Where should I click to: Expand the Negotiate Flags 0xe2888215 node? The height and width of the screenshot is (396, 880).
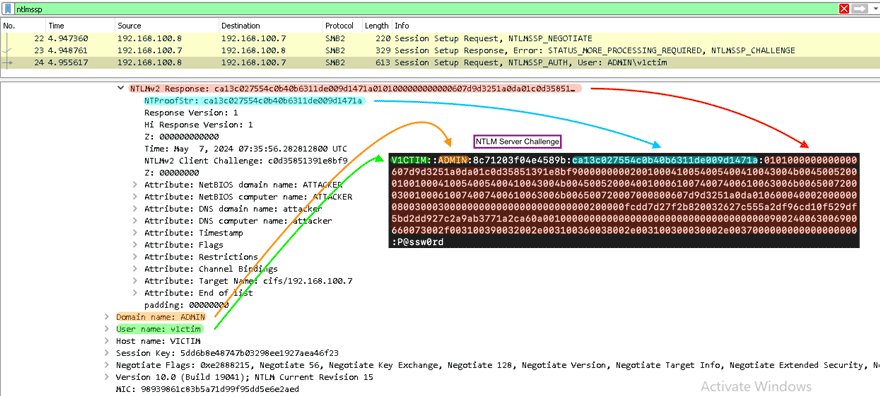pyautogui.click(x=107, y=365)
